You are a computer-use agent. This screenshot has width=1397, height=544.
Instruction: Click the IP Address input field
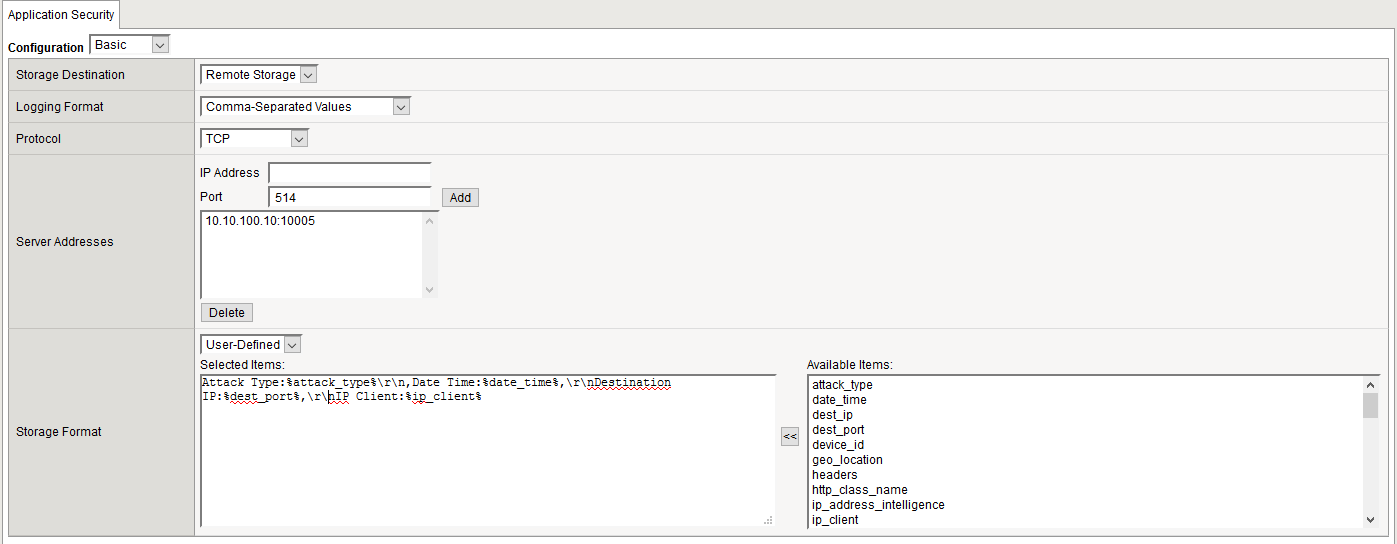pyautogui.click(x=349, y=173)
